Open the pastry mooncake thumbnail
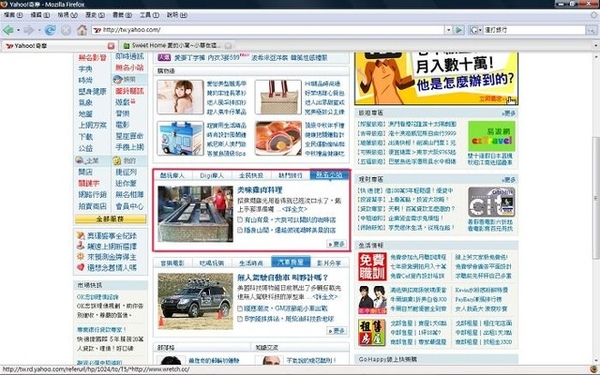This screenshot has width=600, height=375. (278, 139)
